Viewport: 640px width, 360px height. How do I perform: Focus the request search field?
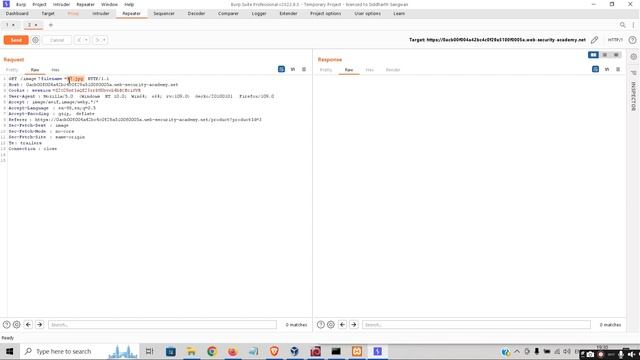point(162,324)
